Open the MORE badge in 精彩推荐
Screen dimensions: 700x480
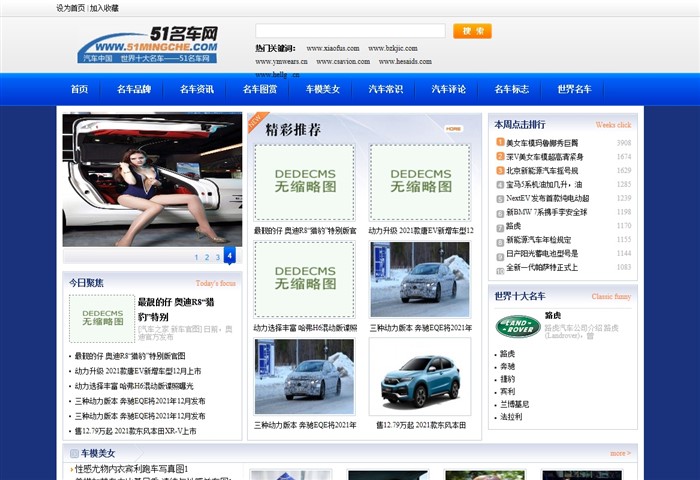(x=454, y=129)
